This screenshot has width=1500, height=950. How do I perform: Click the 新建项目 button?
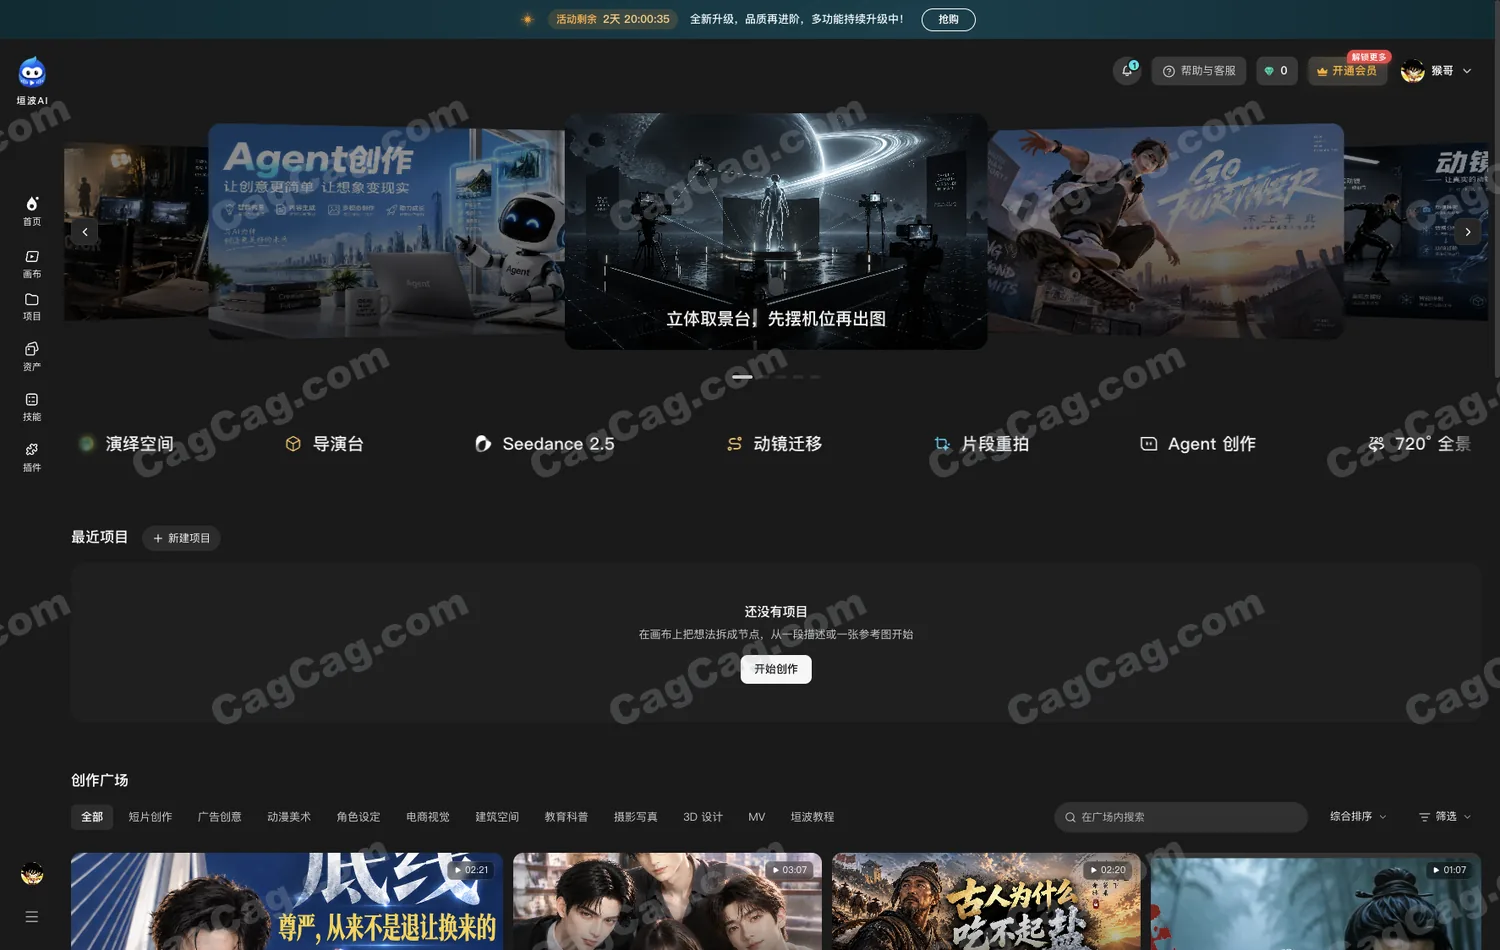181,538
